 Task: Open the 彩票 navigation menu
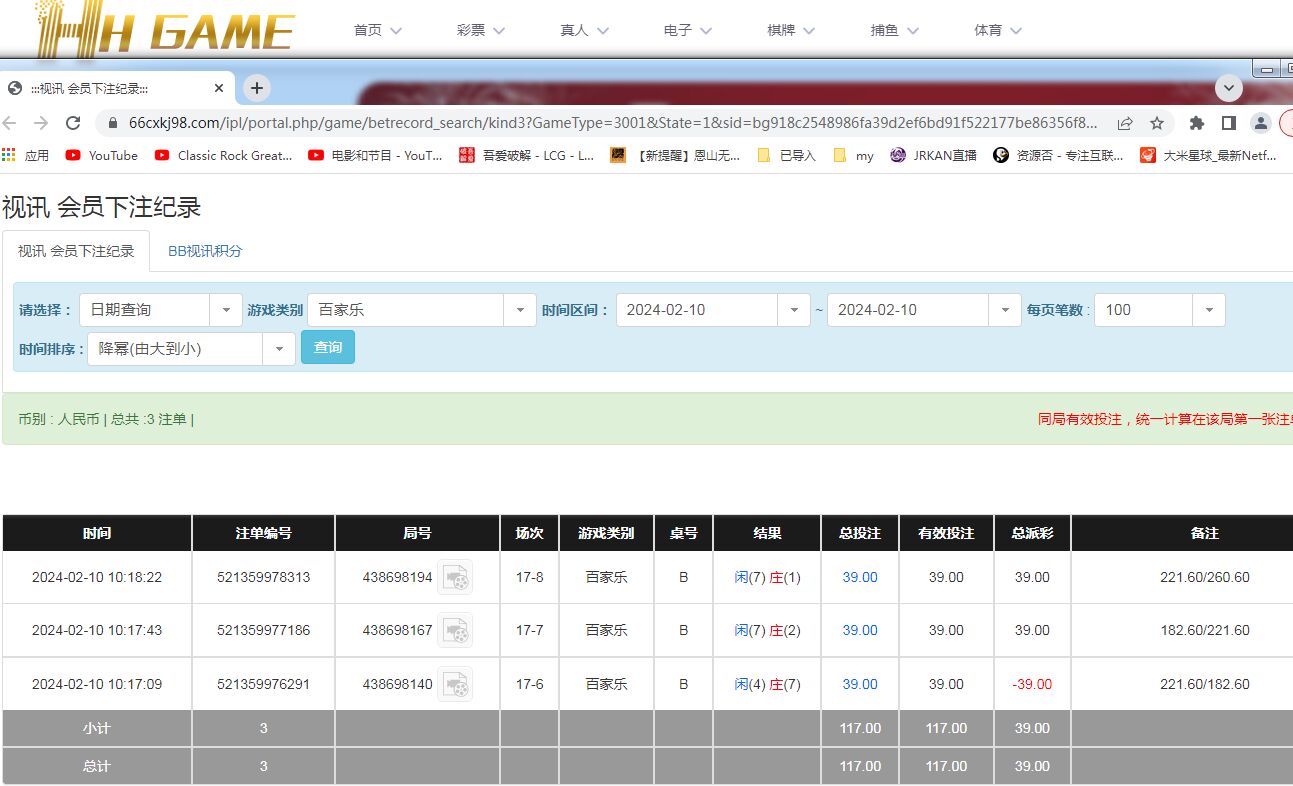point(480,30)
